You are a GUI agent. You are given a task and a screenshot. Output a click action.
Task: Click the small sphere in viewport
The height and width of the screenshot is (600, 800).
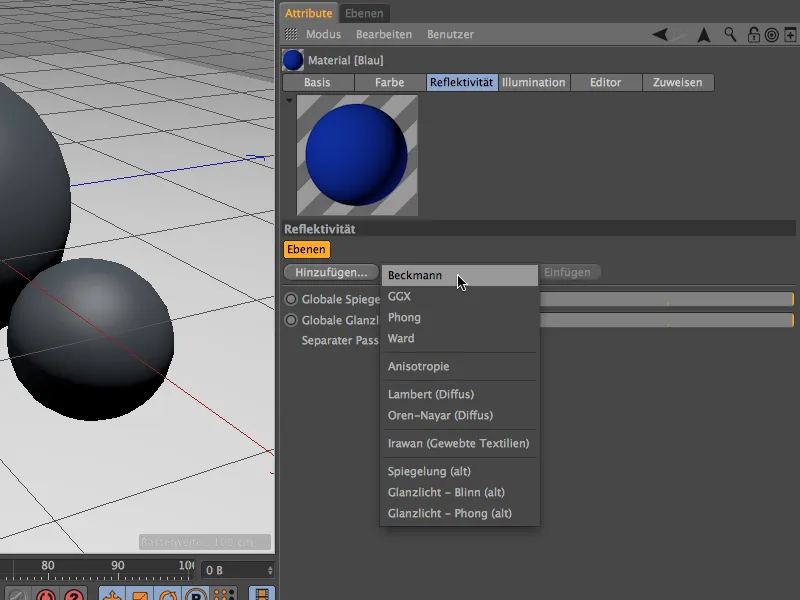[x=91, y=339]
